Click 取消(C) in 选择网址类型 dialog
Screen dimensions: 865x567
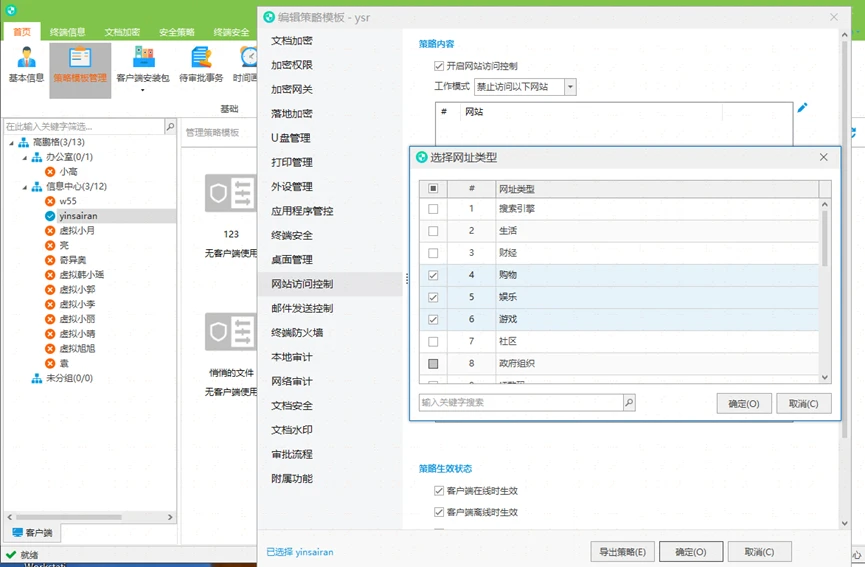tap(803, 403)
